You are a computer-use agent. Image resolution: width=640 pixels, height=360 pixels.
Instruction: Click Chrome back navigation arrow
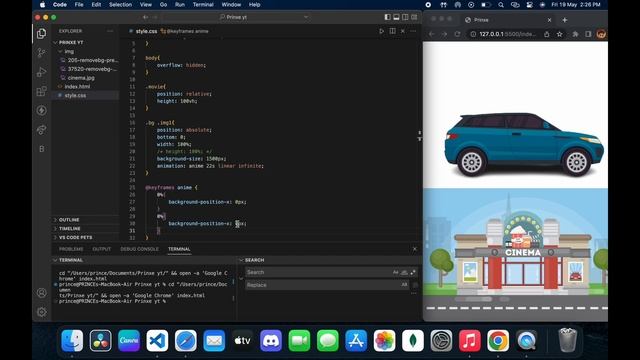point(431,34)
